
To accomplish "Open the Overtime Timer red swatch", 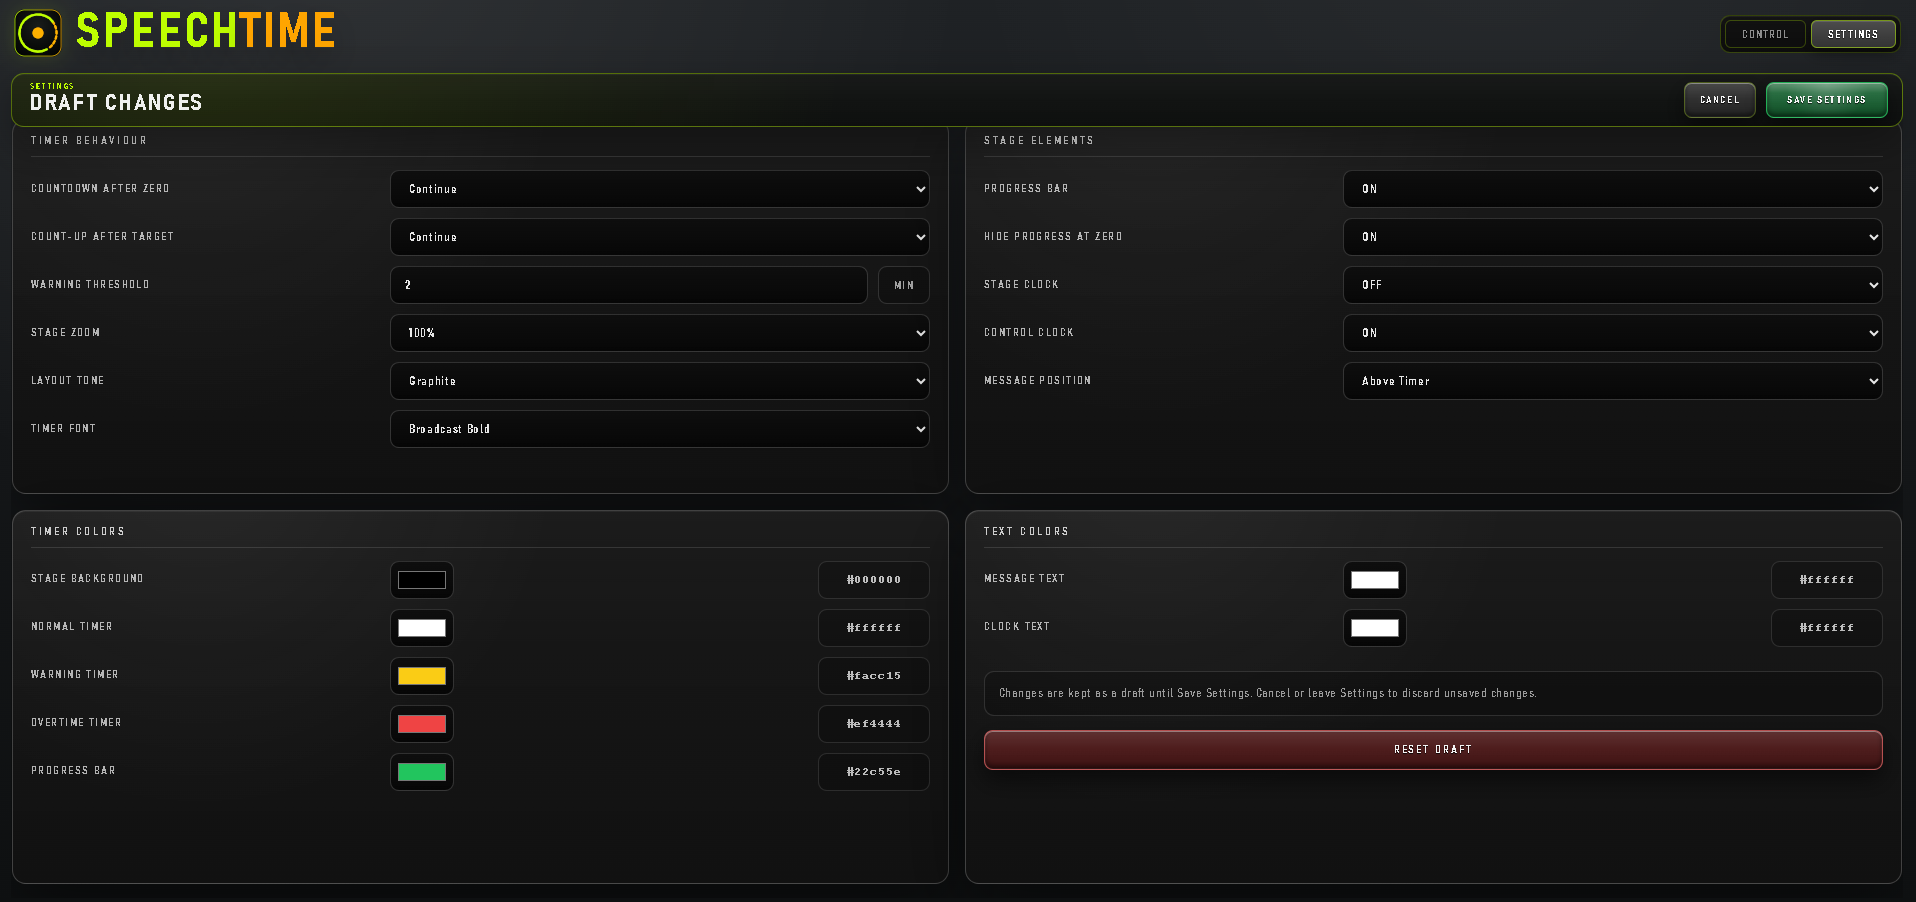I will (x=422, y=724).
